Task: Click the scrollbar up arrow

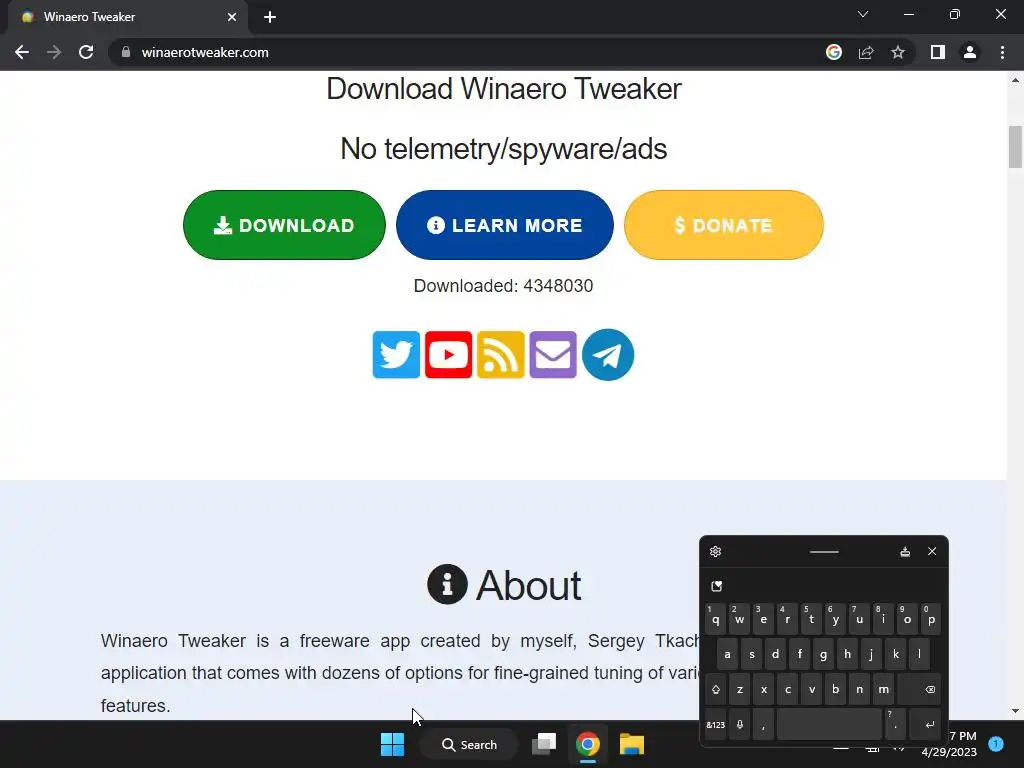Action: (x=1015, y=80)
